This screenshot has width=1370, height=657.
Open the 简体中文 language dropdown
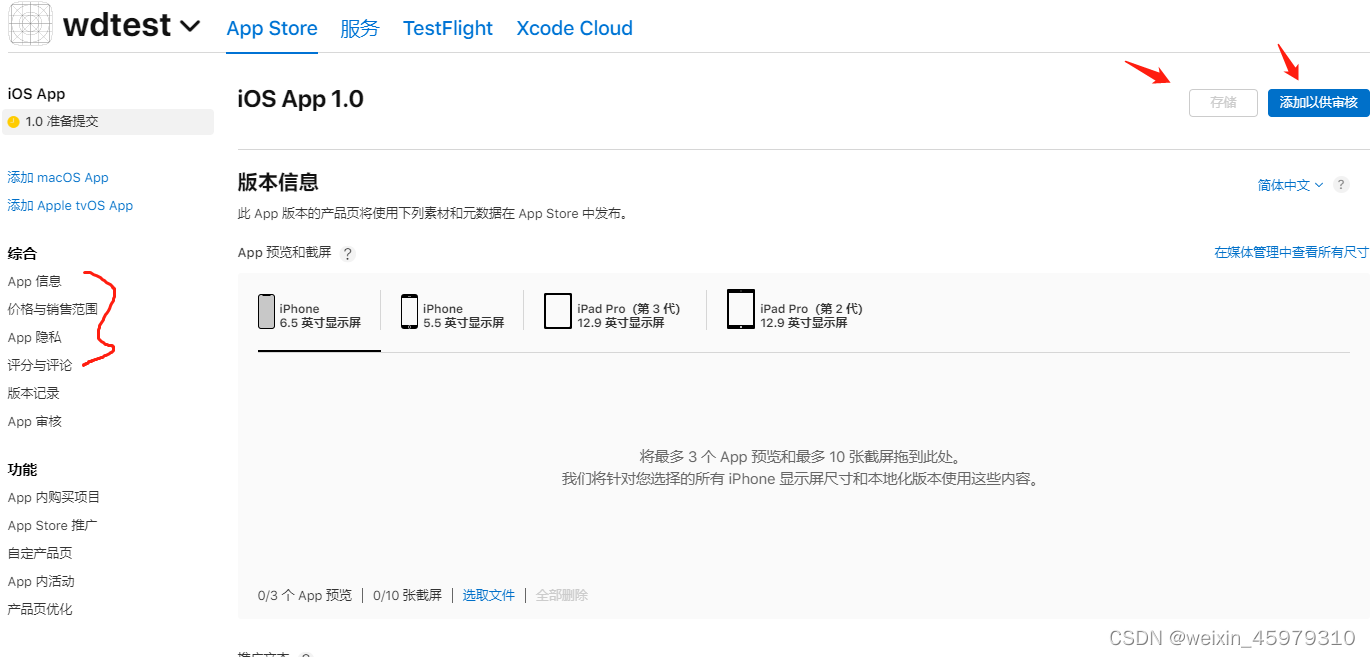click(x=1290, y=185)
